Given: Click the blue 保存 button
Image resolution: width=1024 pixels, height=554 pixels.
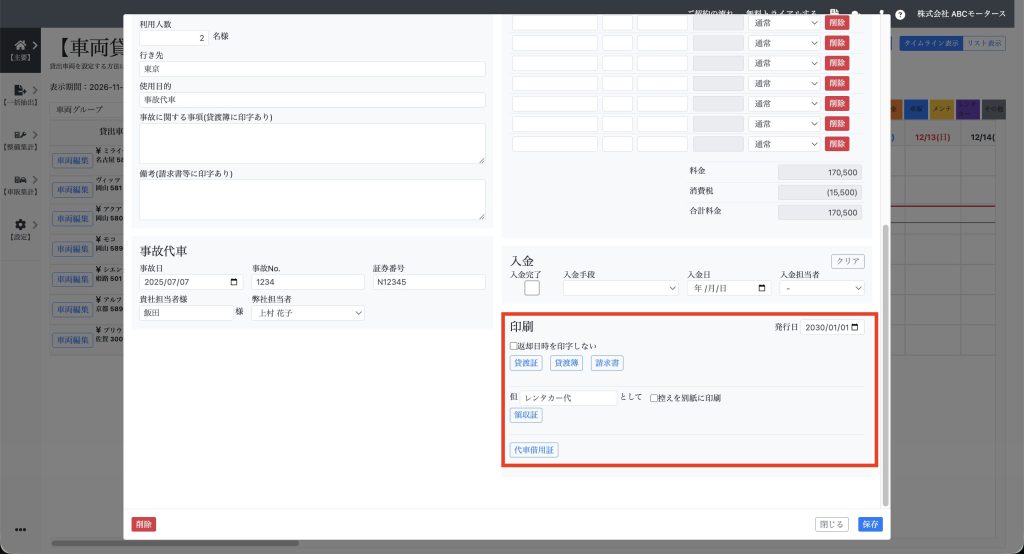Looking at the screenshot, I should [x=870, y=524].
